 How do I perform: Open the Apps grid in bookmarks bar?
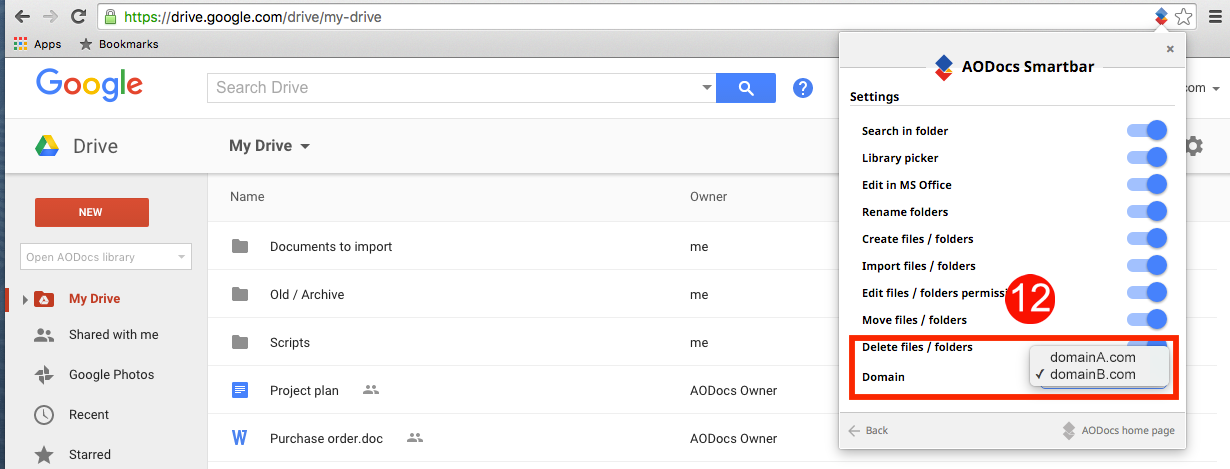pos(37,44)
